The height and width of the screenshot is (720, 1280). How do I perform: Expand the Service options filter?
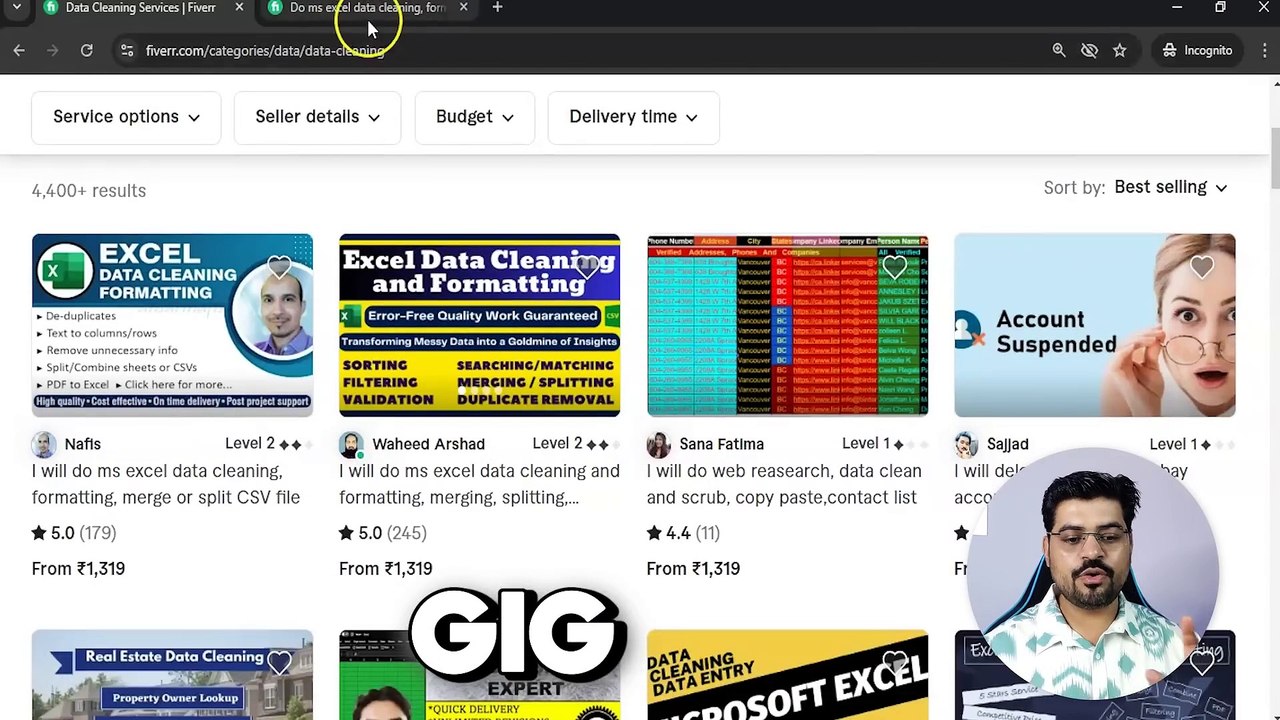click(x=126, y=117)
